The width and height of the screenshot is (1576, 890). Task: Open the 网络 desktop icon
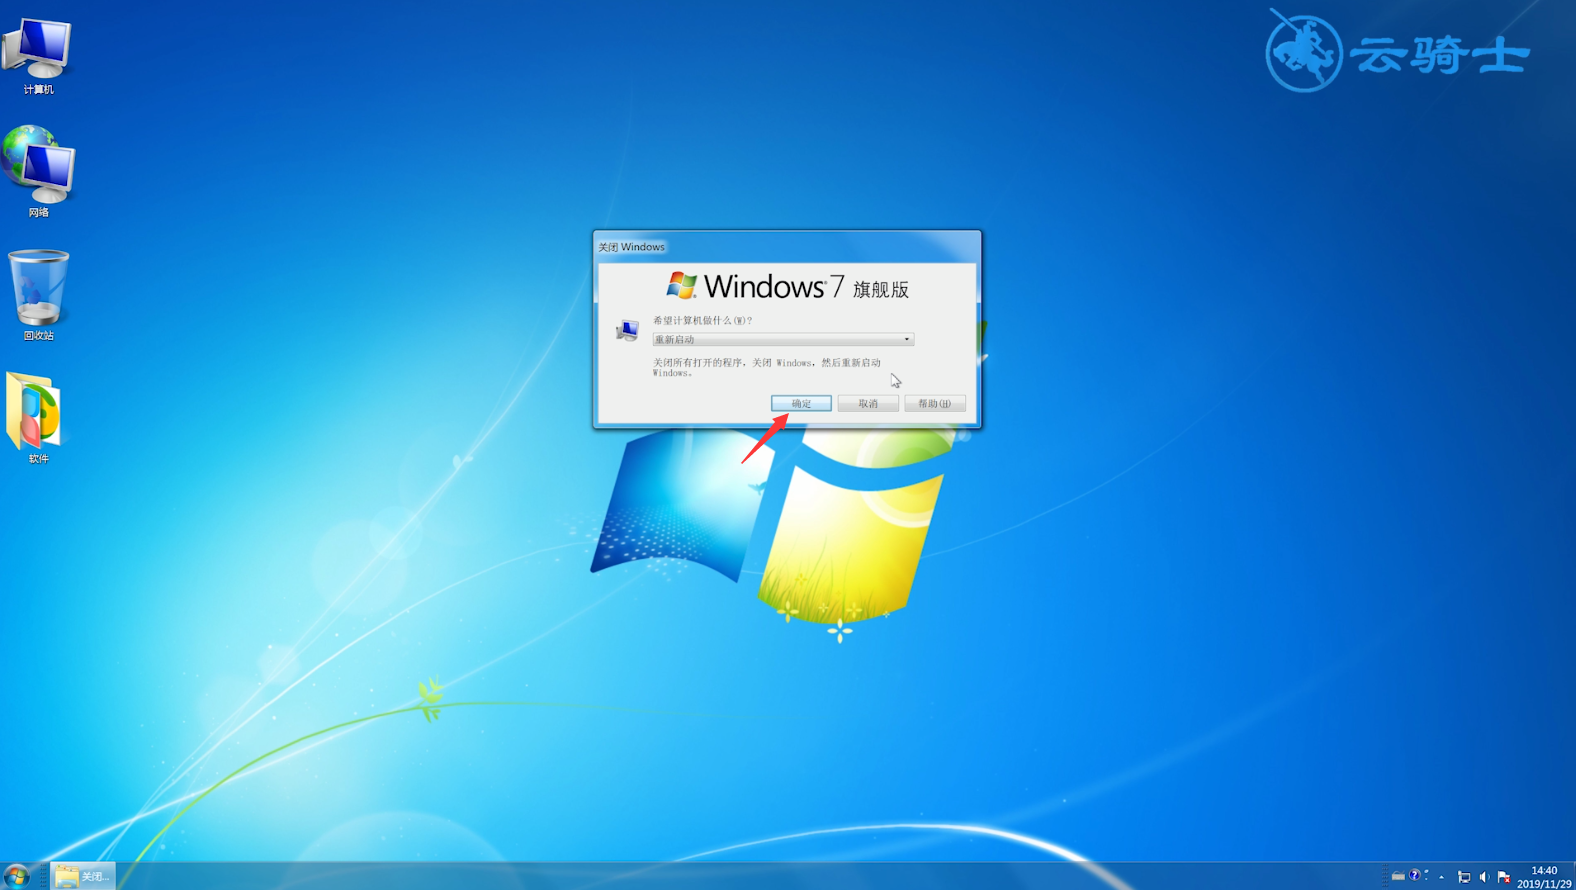click(x=38, y=171)
